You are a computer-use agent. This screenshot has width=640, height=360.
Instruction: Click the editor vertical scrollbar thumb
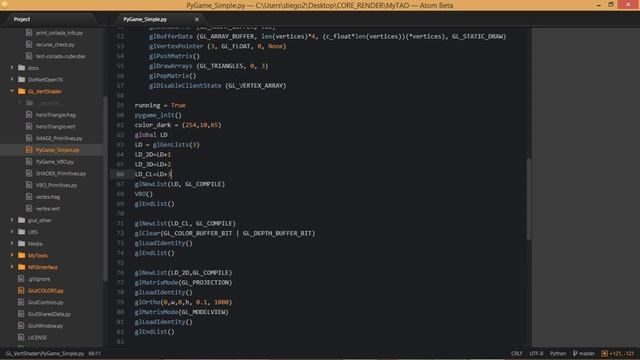(529, 199)
